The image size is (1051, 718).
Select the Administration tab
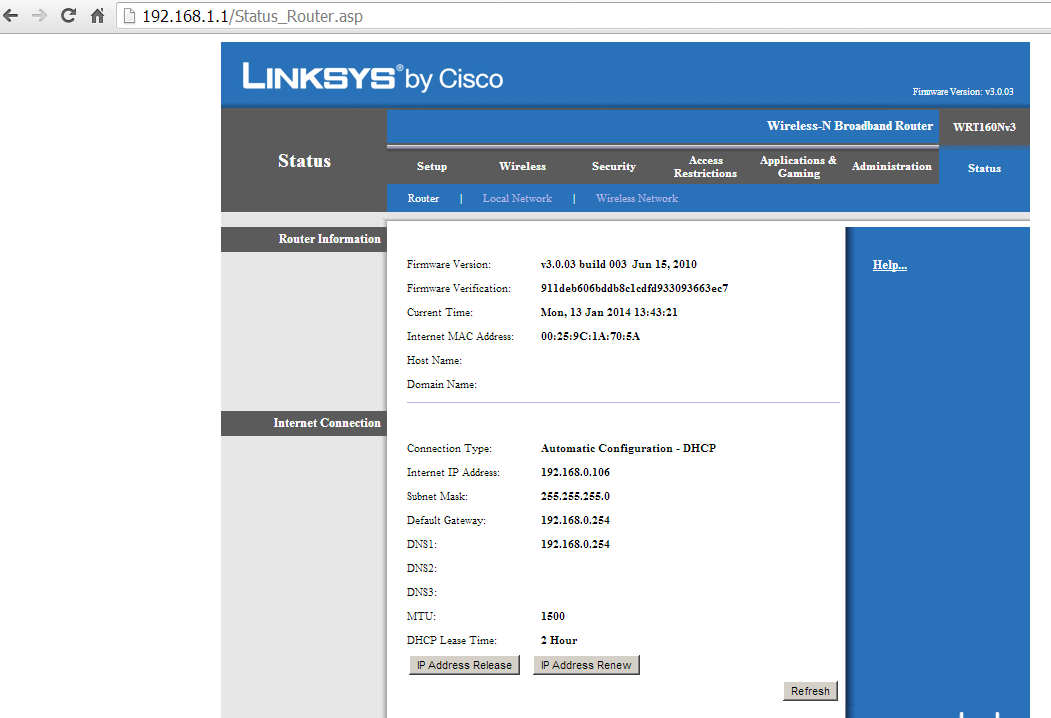tap(891, 167)
